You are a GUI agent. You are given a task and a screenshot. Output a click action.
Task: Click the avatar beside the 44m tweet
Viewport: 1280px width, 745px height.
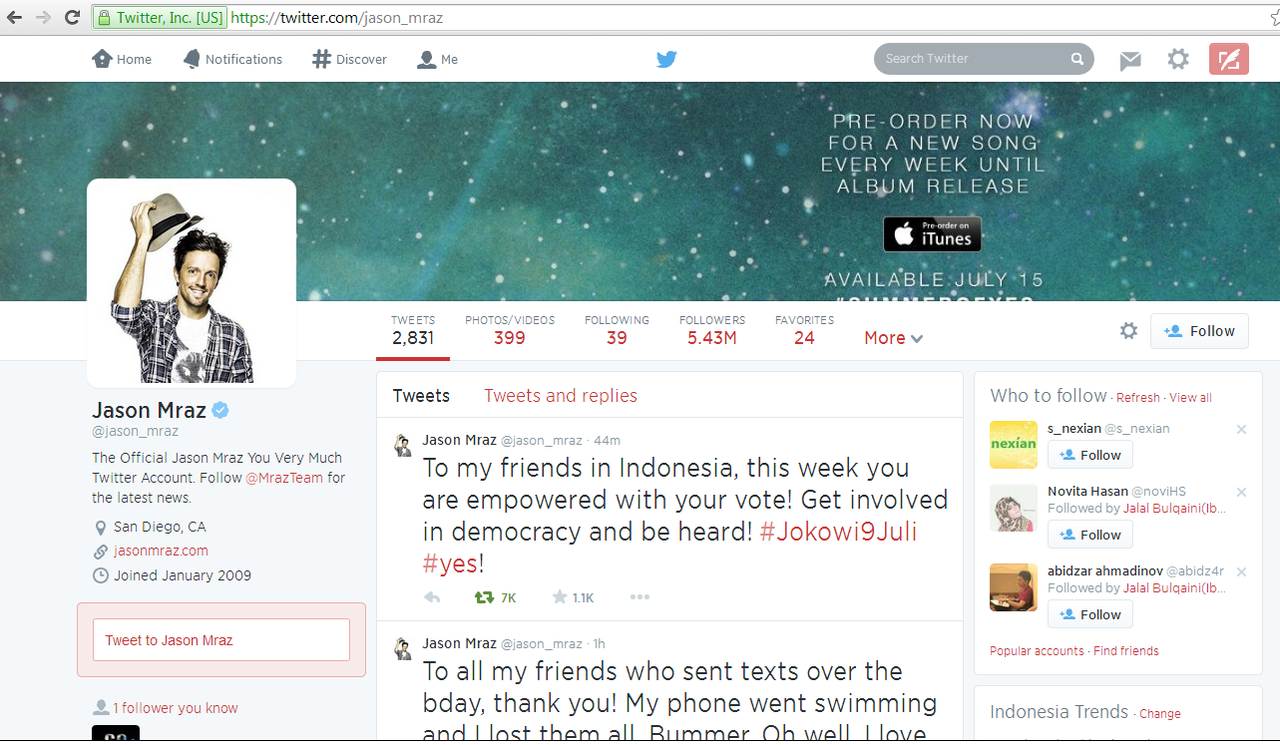(x=402, y=445)
